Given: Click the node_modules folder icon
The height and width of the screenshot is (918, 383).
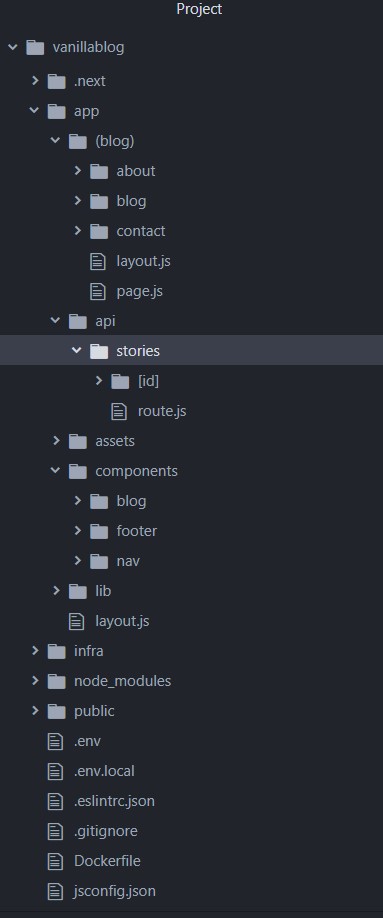Looking at the screenshot, I should click(x=56, y=681).
